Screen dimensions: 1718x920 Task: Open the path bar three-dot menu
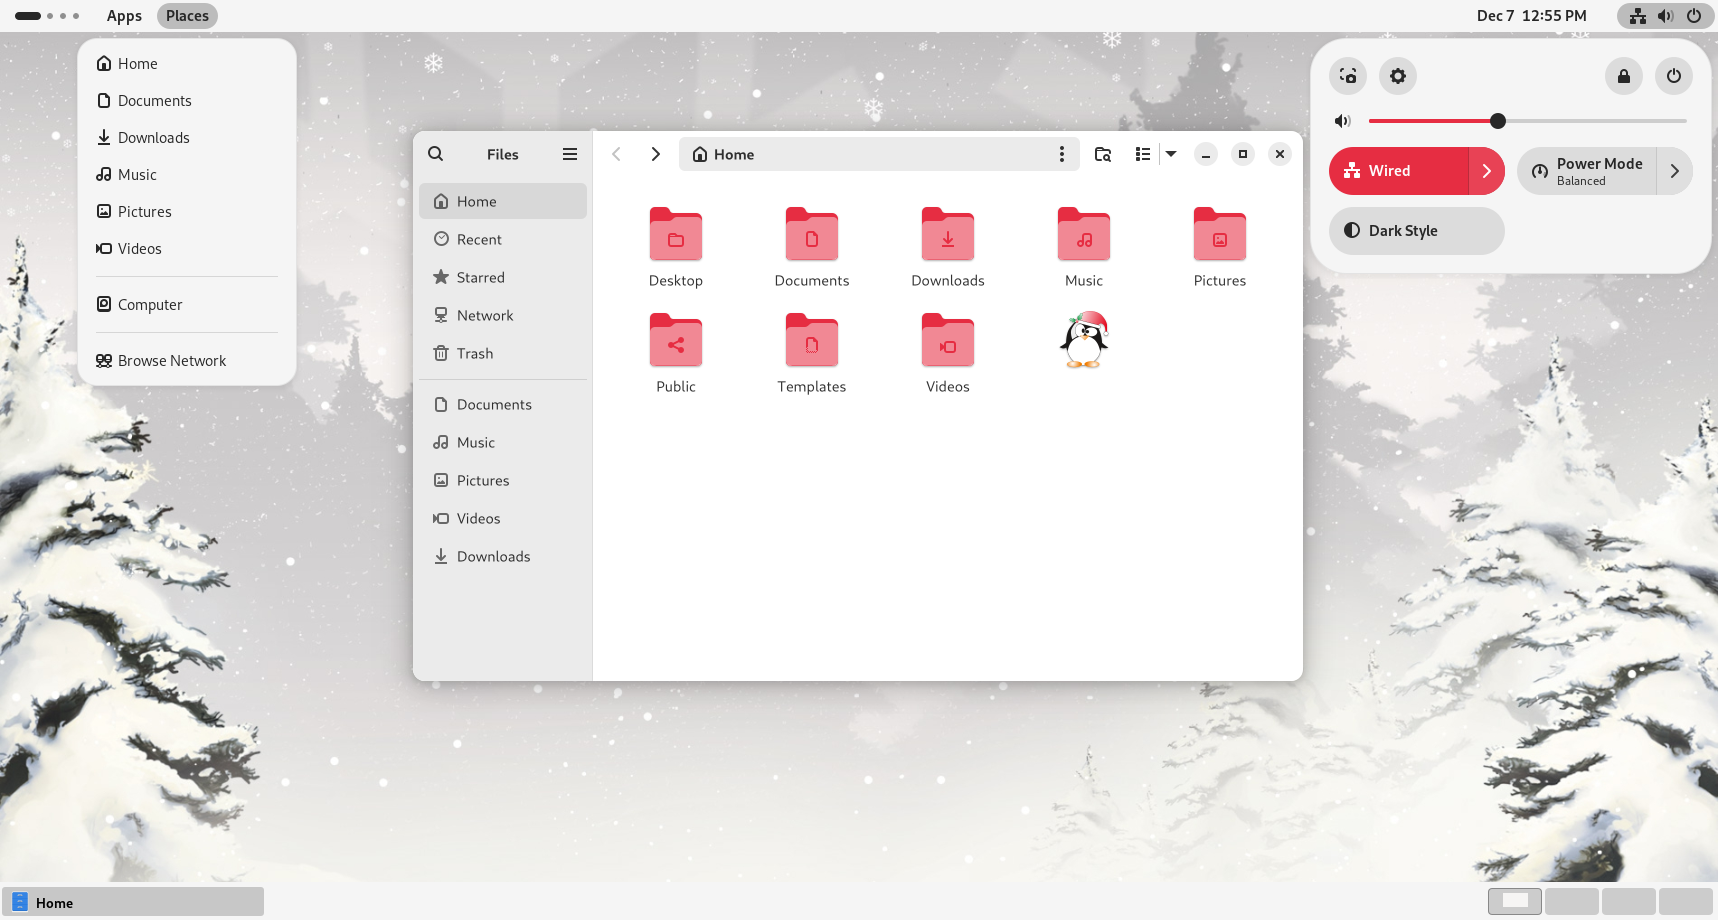1062,154
